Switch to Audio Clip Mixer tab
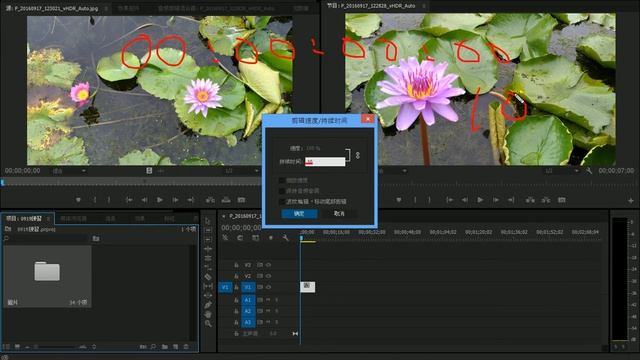The image size is (640, 360). [x=216, y=8]
